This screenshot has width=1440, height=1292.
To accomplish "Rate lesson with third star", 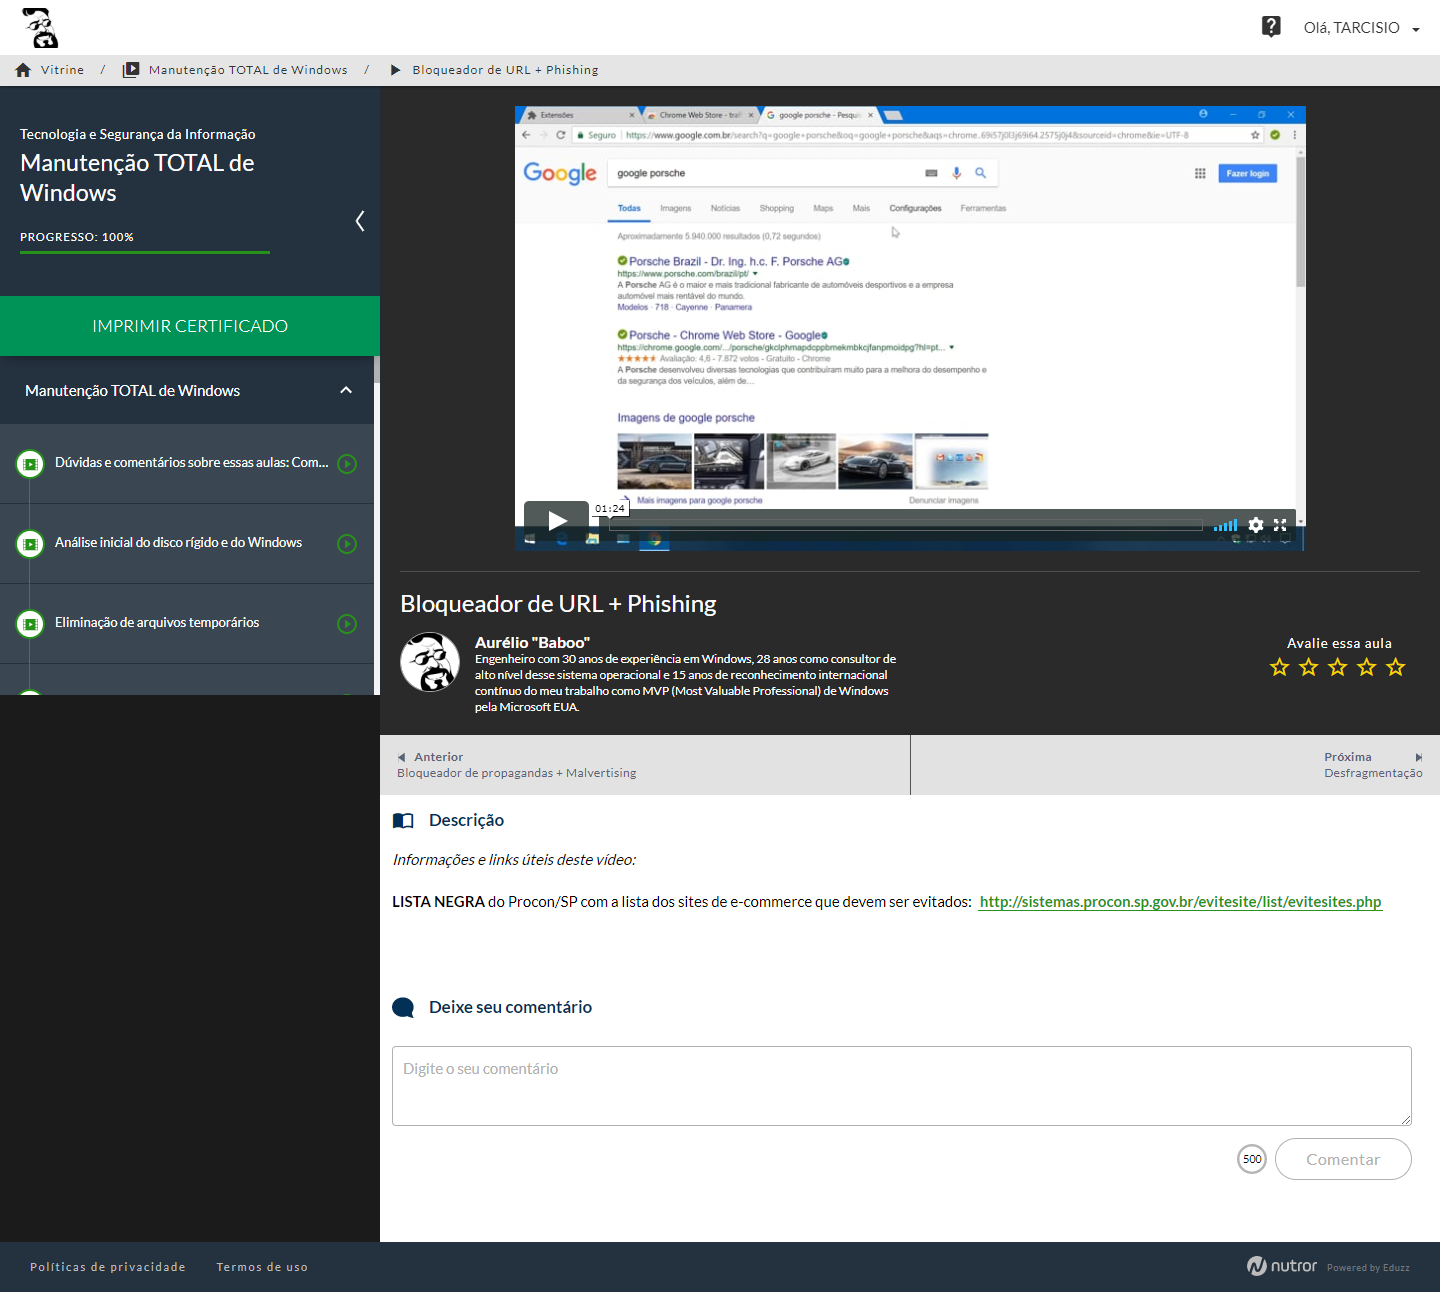I will (x=1338, y=667).
